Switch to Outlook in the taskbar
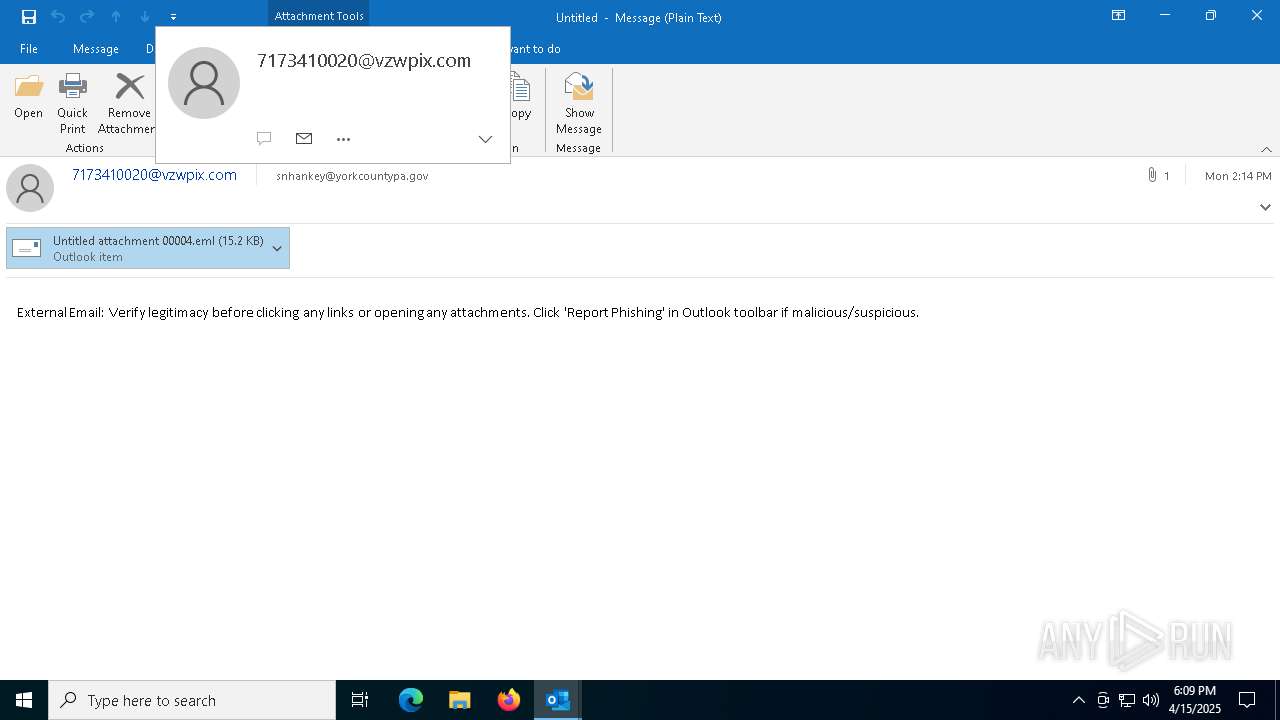Viewport: 1280px width, 720px height. click(558, 700)
